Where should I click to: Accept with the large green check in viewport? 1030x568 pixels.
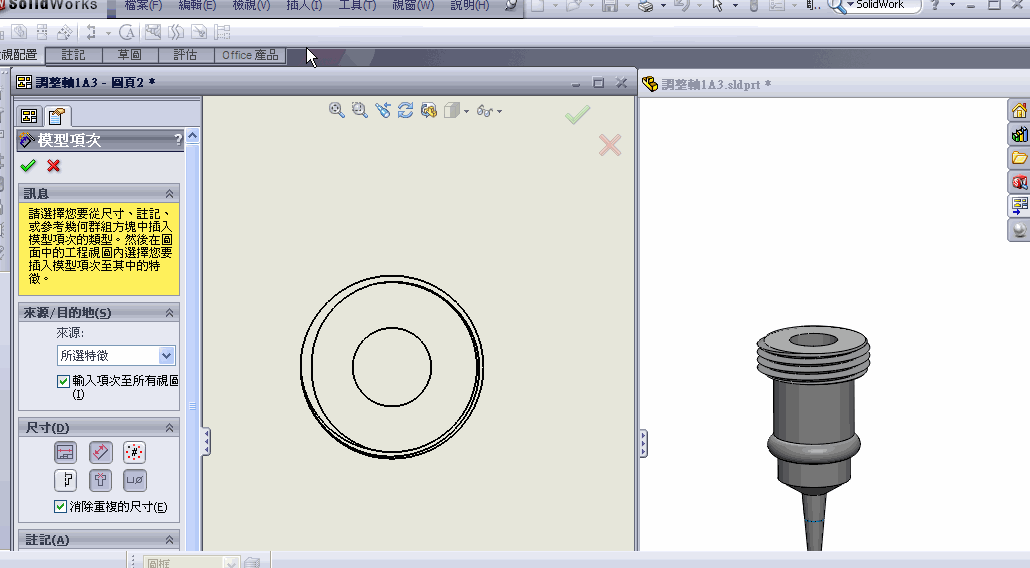tap(577, 115)
